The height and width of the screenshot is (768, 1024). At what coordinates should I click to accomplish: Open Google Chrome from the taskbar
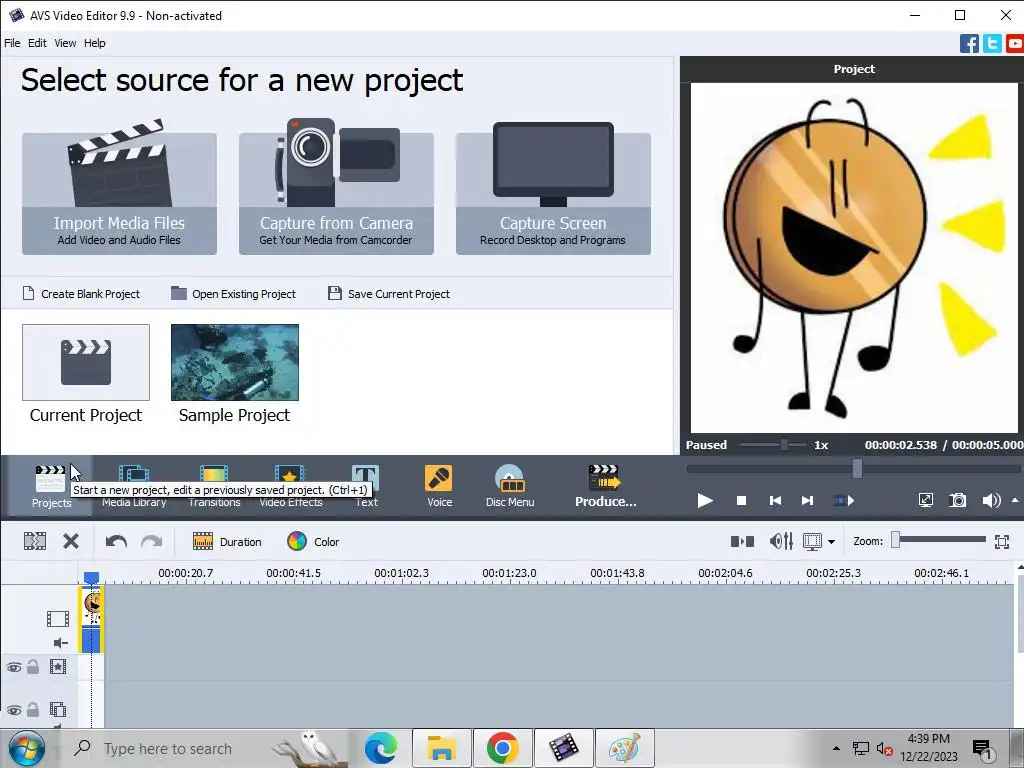pyautogui.click(x=503, y=748)
